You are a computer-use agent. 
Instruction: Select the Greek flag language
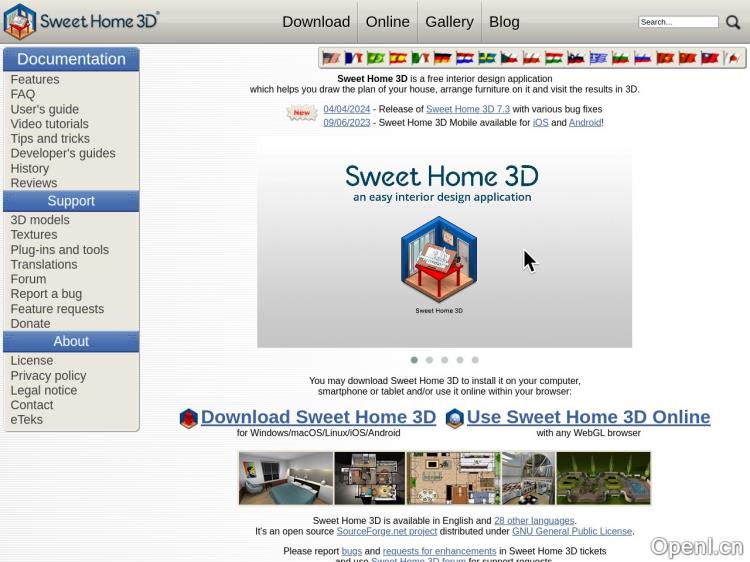coord(598,58)
